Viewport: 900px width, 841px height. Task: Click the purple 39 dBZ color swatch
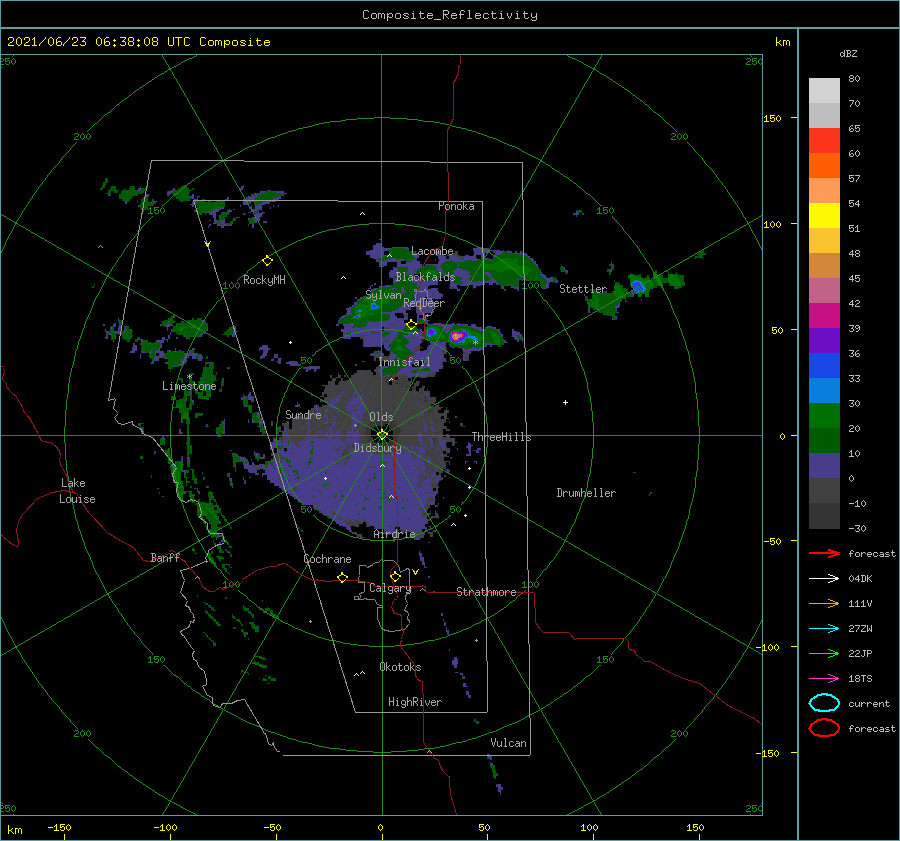(x=824, y=340)
